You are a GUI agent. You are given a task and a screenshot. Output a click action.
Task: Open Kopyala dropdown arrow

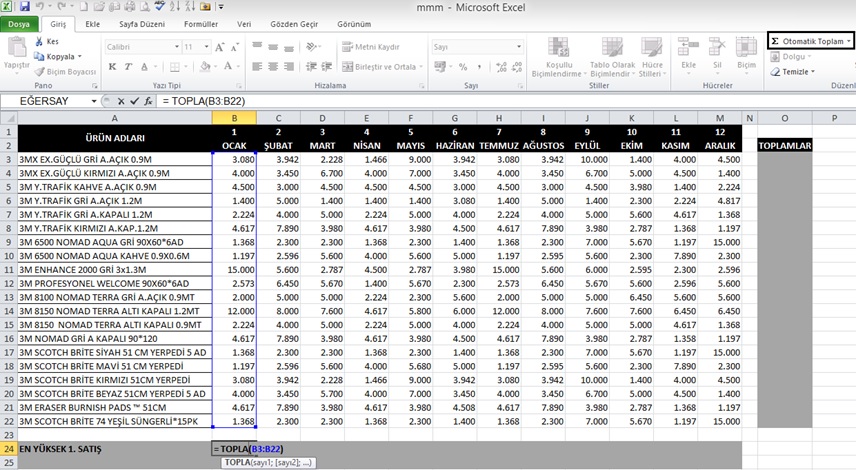pyautogui.click(x=80, y=56)
